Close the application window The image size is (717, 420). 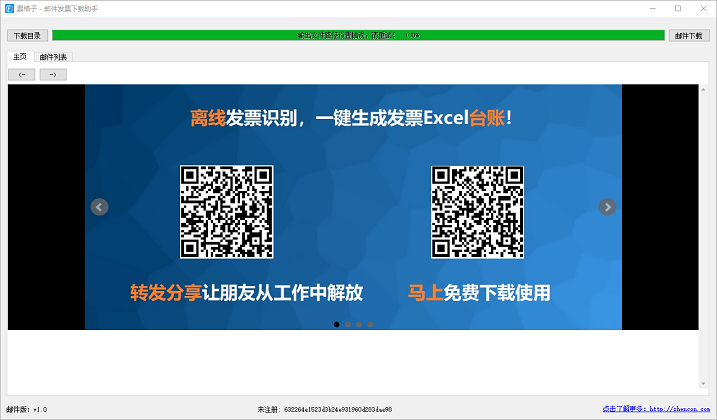(x=704, y=8)
